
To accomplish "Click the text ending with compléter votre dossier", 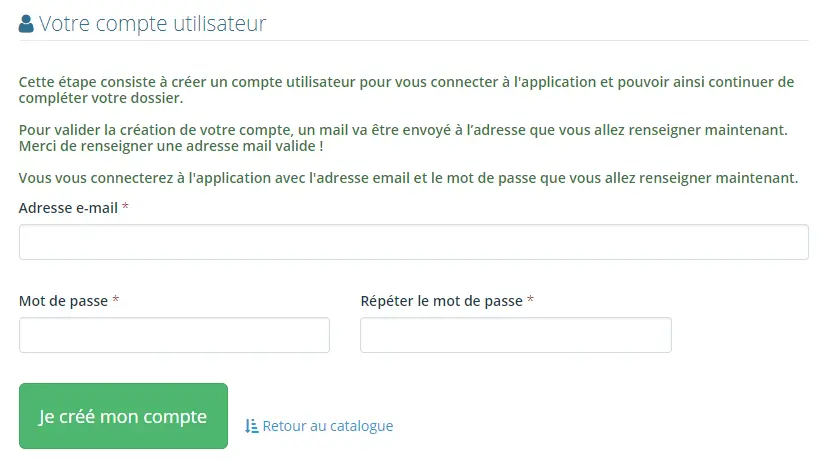I will (101, 98).
